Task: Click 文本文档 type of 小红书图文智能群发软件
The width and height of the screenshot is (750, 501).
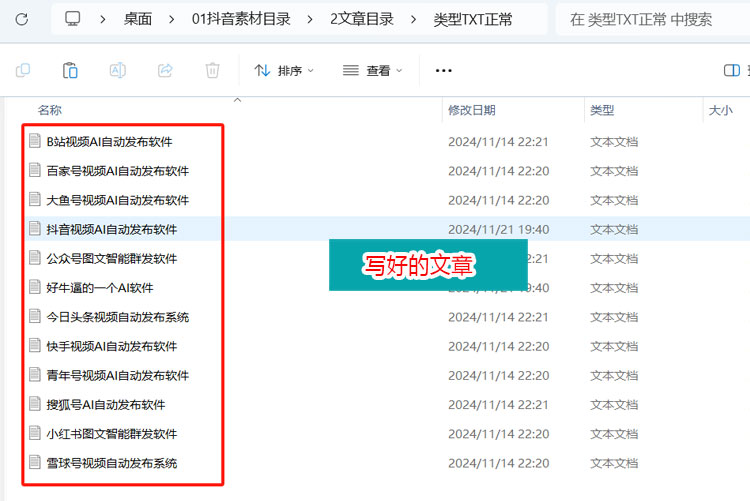Action: click(x=614, y=434)
